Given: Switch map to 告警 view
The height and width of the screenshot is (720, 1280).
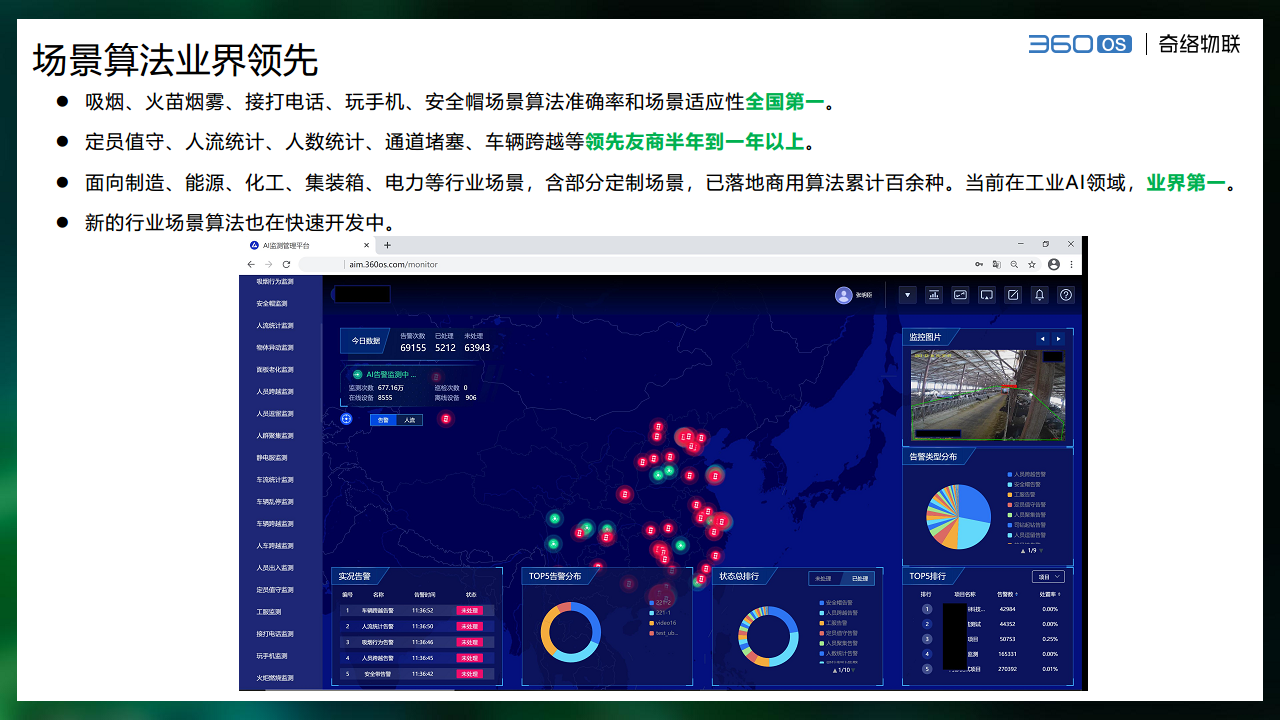Looking at the screenshot, I should (x=383, y=420).
